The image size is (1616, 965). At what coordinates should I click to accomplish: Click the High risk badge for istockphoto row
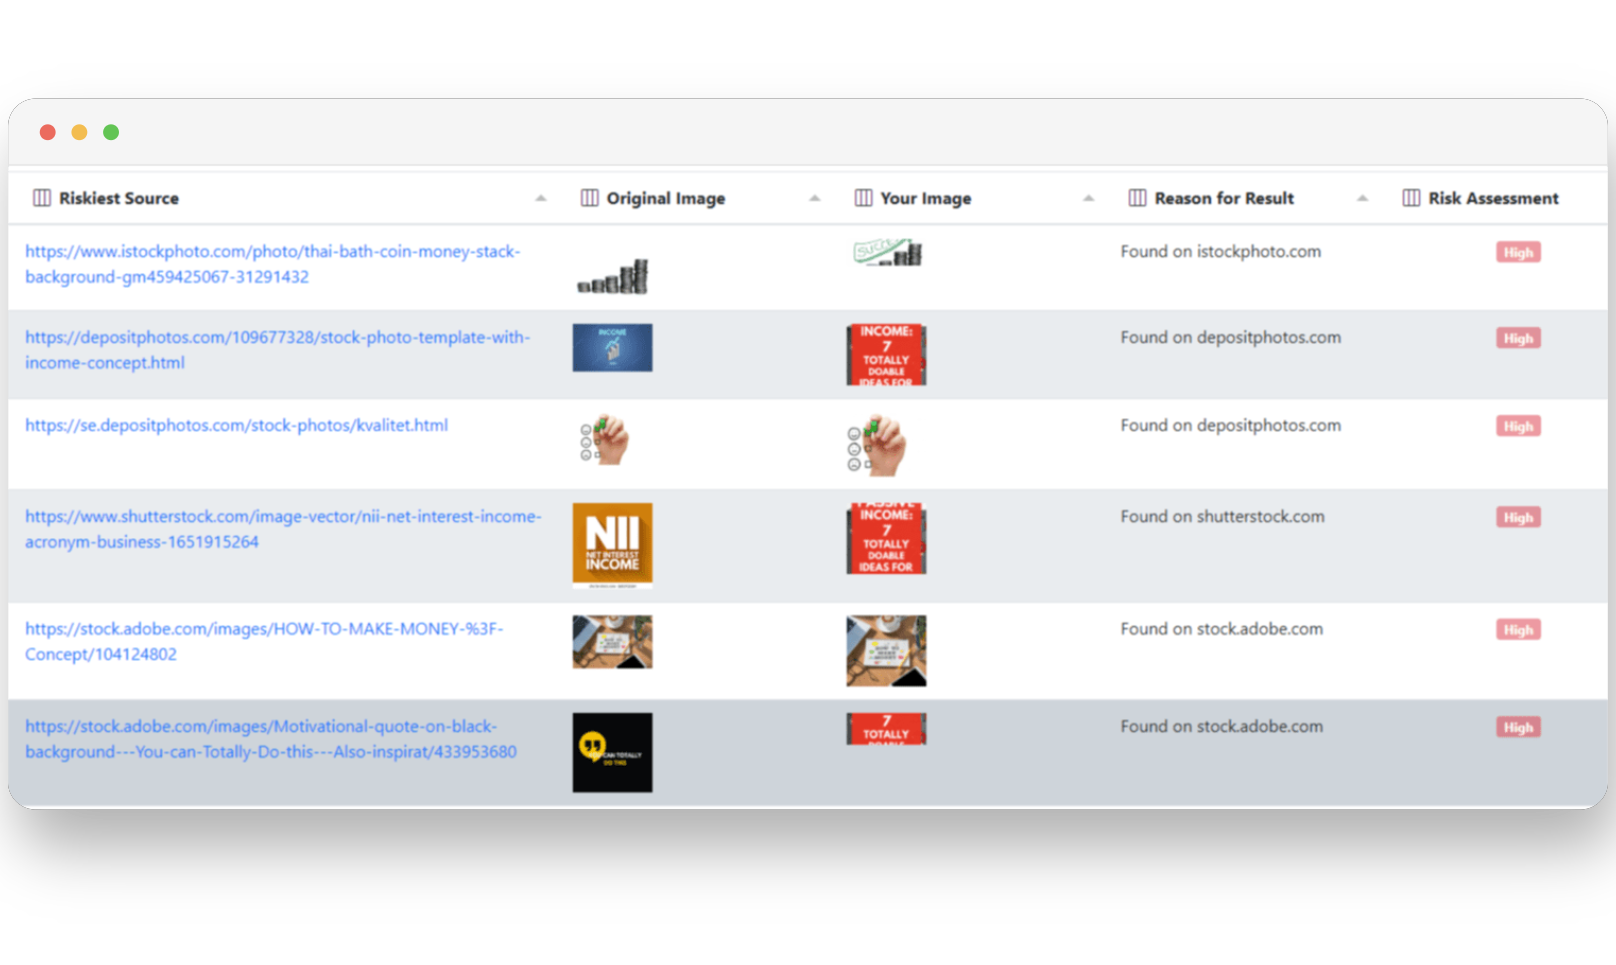1518,252
